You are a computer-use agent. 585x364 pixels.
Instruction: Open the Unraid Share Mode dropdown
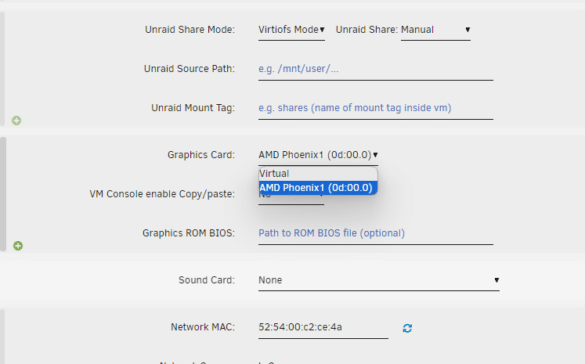coord(291,30)
